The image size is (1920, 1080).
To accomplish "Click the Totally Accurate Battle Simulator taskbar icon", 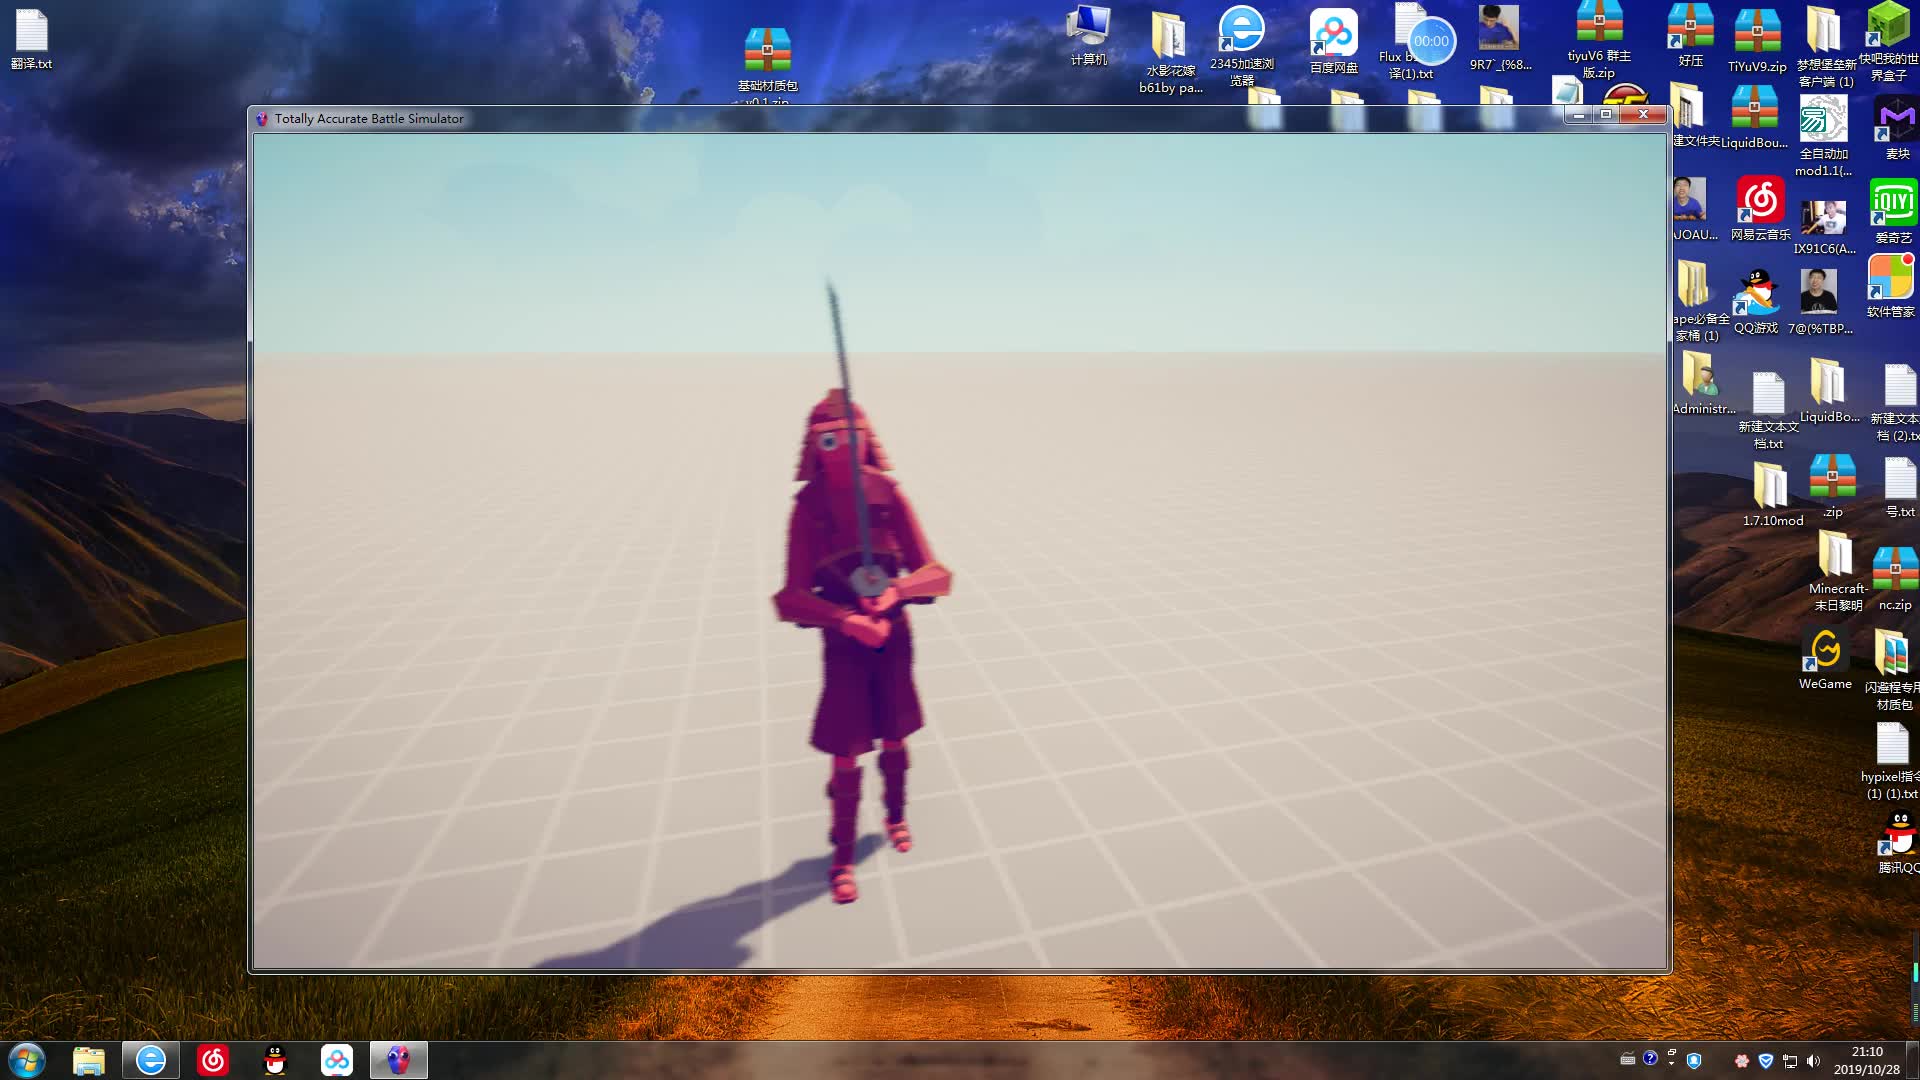I will coord(398,1060).
